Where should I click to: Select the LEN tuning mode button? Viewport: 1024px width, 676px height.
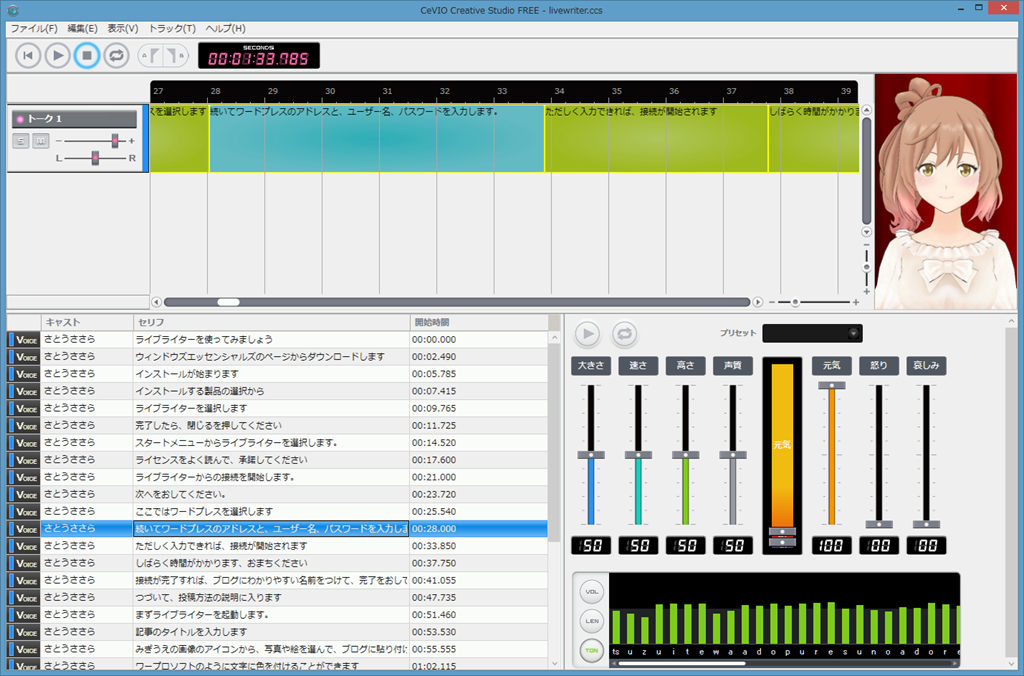point(592,620)
